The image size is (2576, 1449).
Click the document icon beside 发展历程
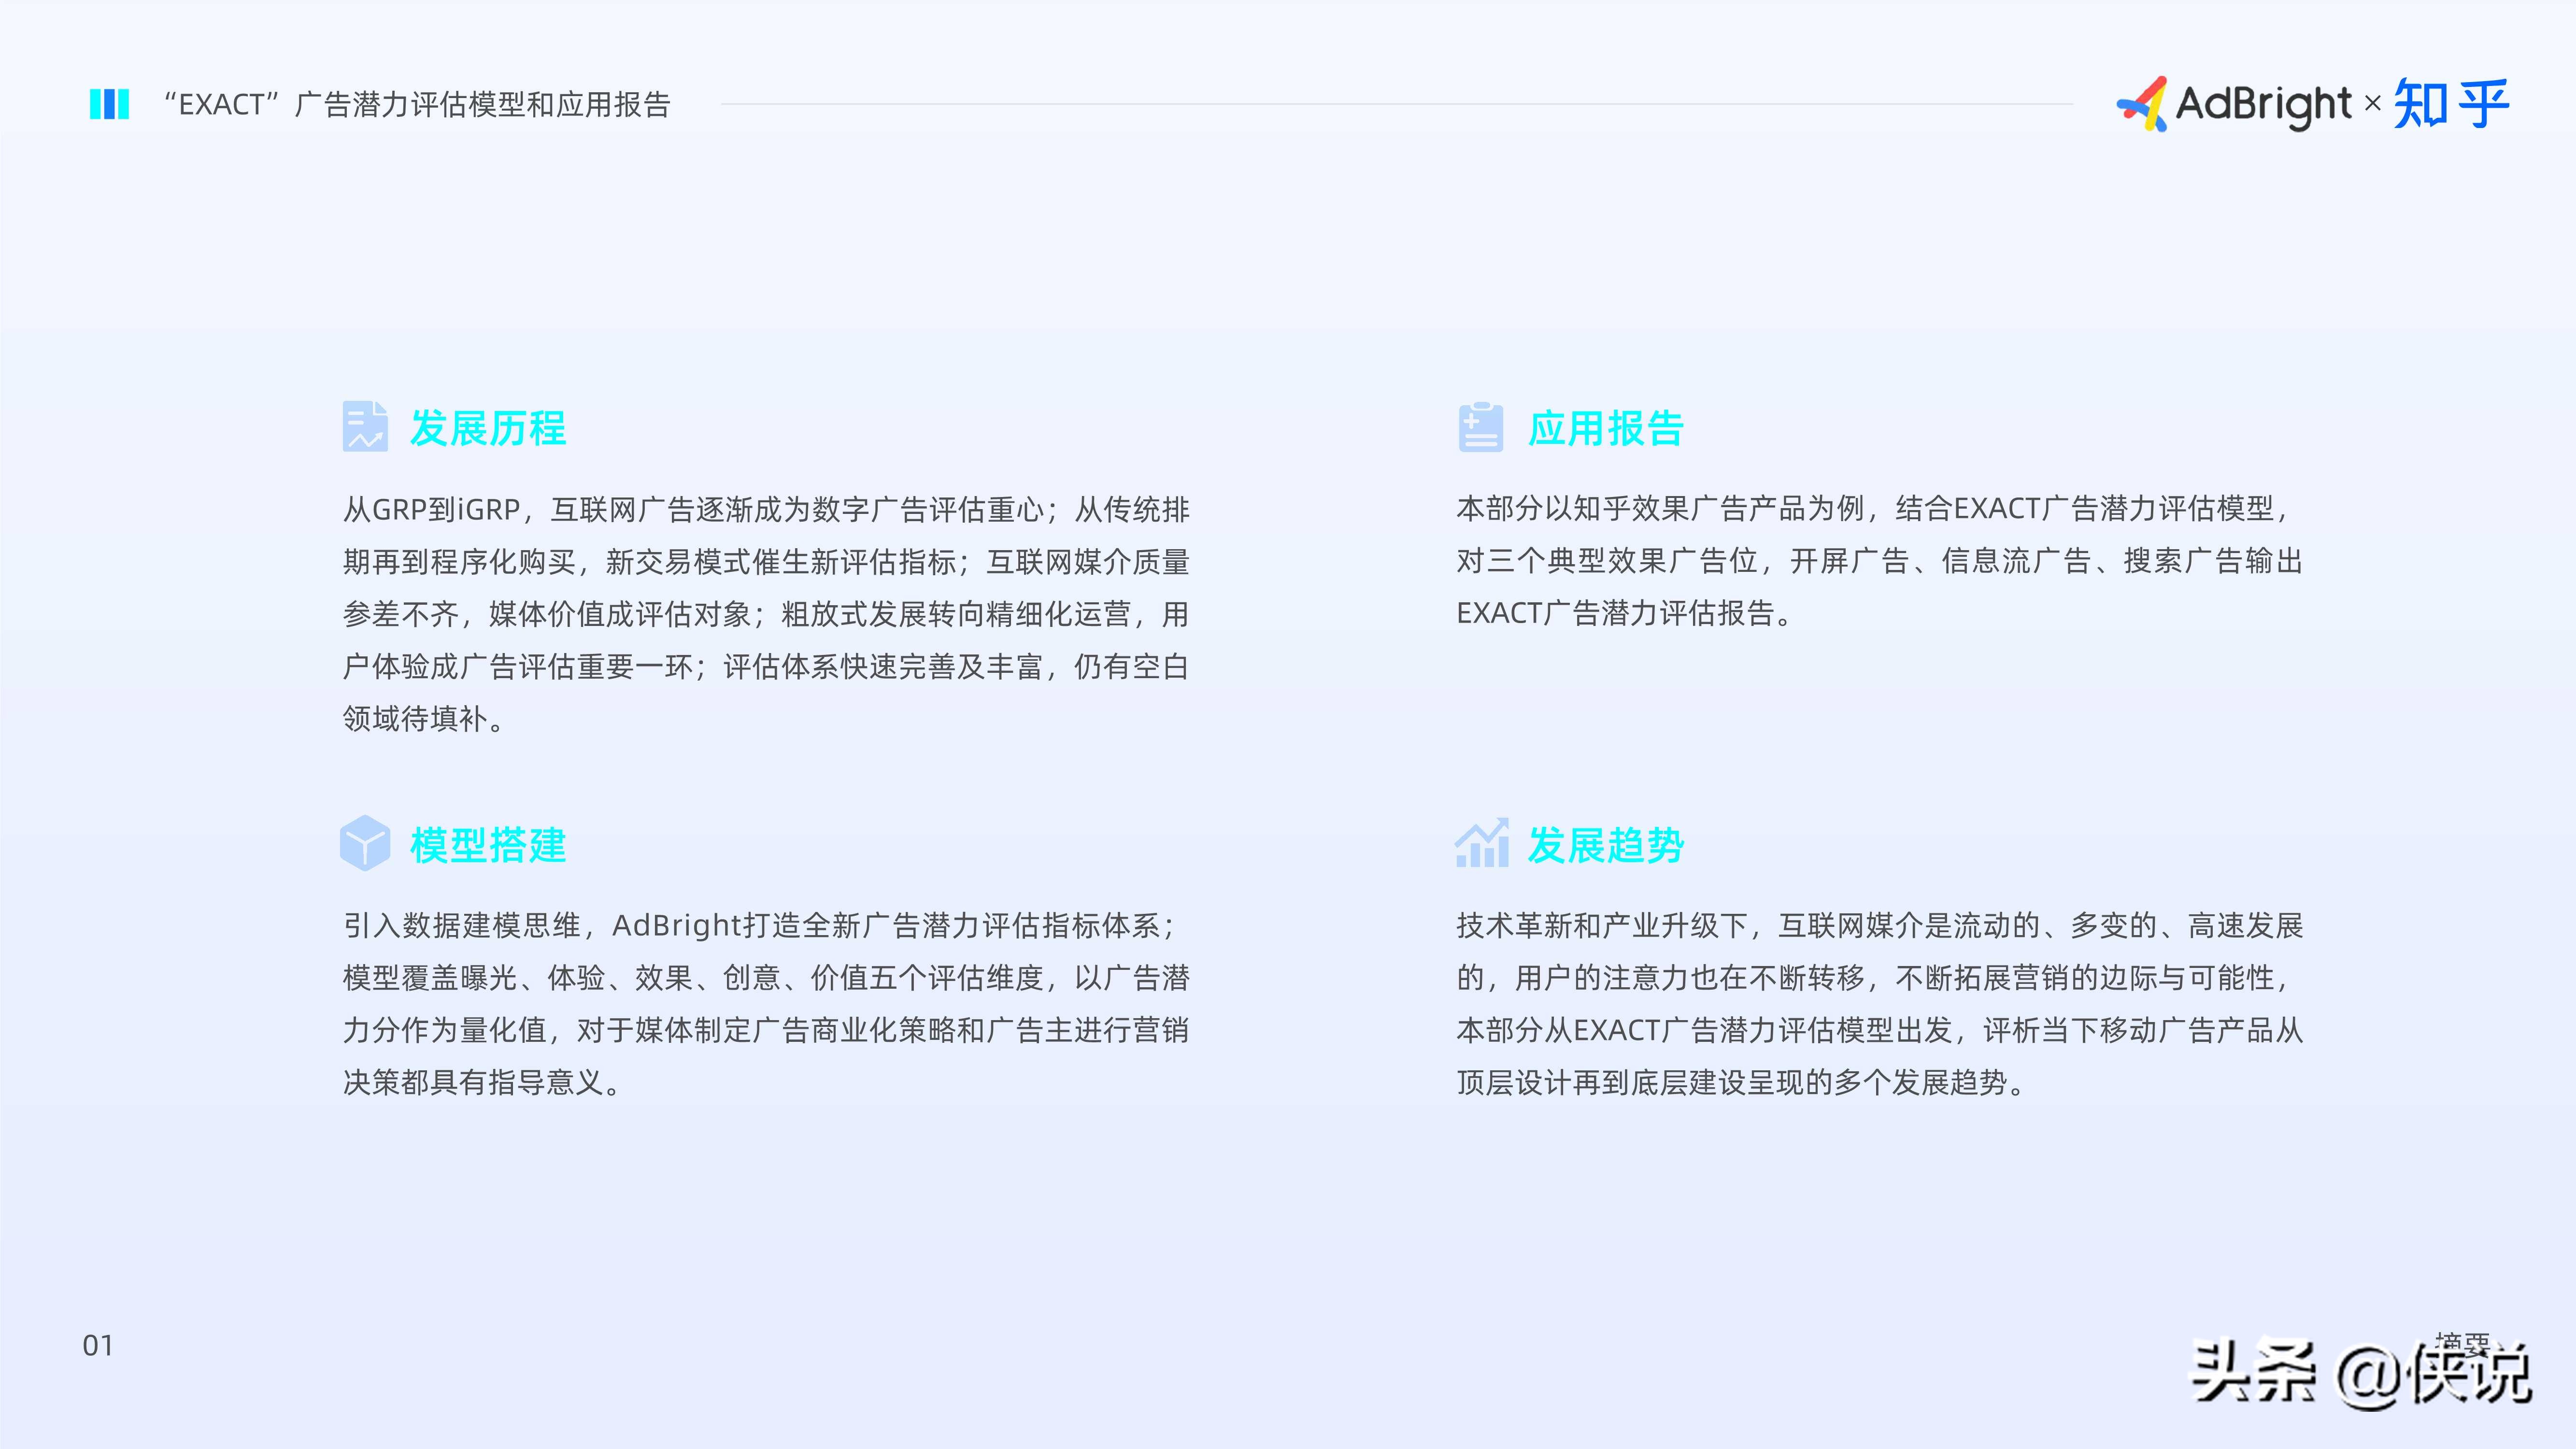point(365,426)
